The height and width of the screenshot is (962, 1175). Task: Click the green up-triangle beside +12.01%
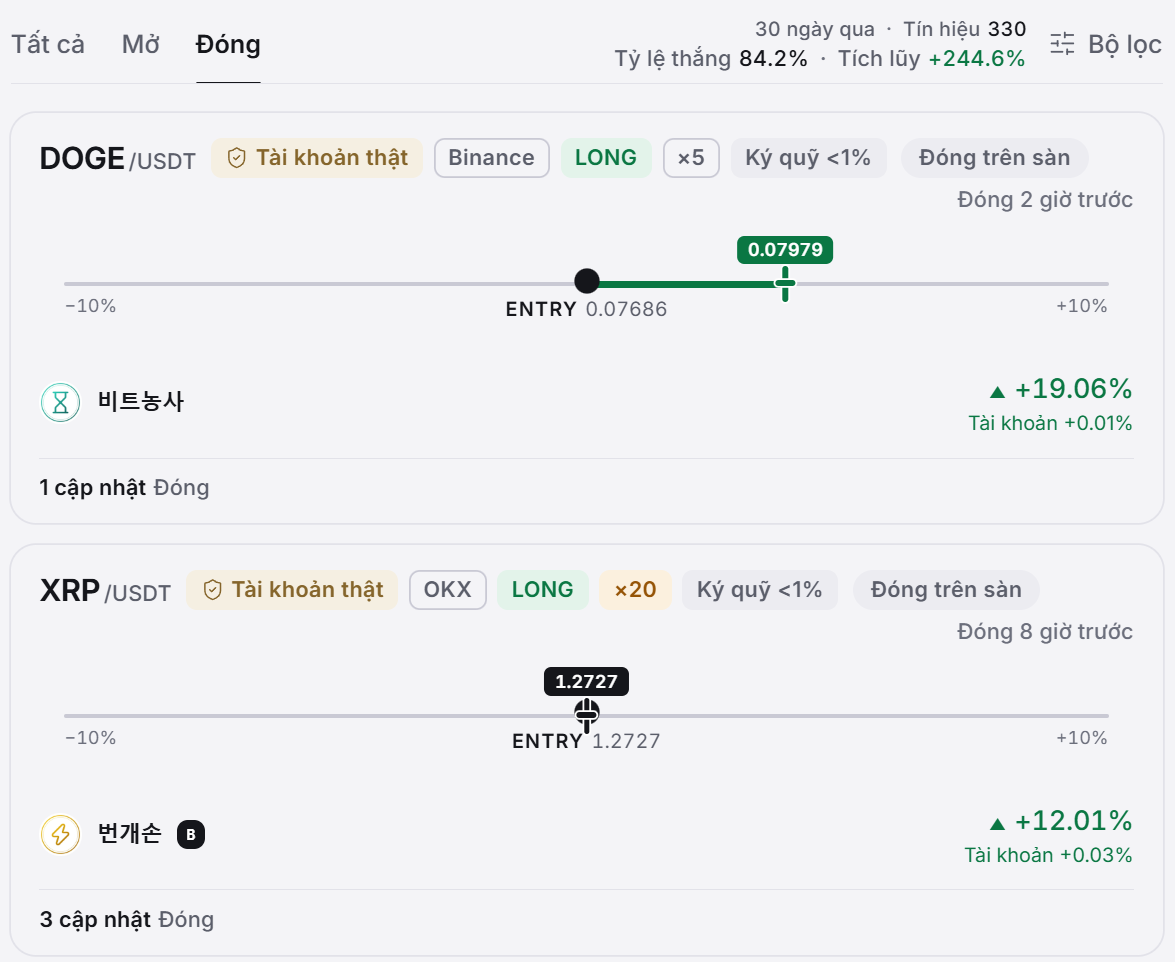[997, 824]
